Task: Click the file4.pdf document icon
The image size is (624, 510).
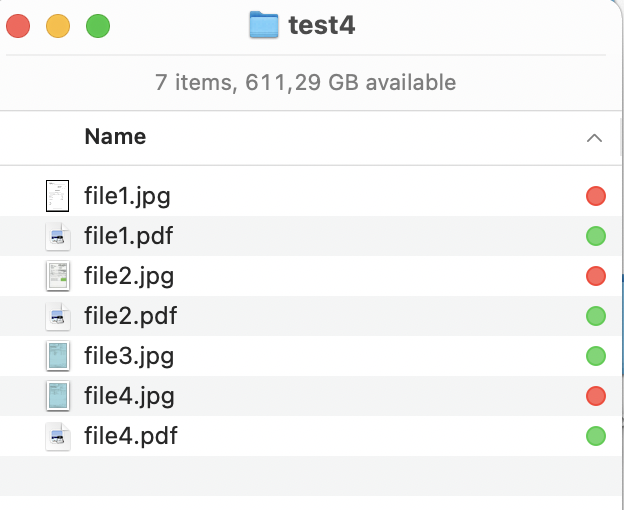Action: pos(58,436)
